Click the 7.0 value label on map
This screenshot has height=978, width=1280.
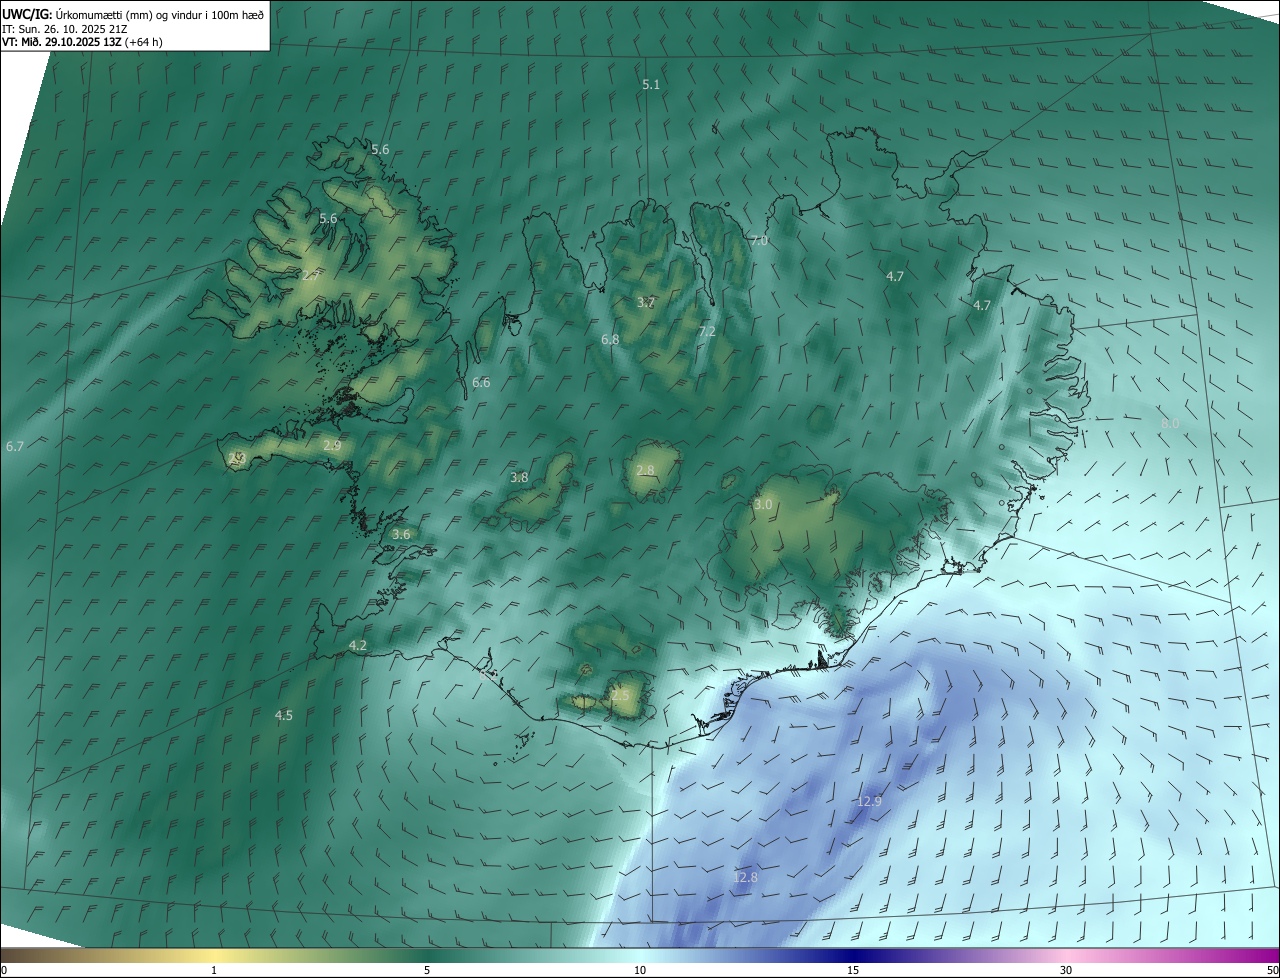(759, 241)
